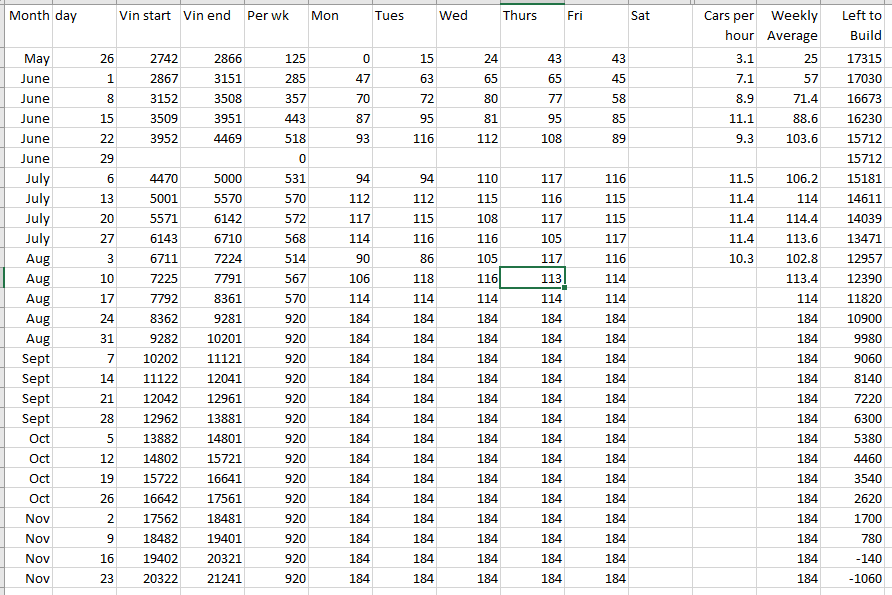Click the 'Weekly Average' header cell
Screen dimensions: 892x595
click(x=791, y=25)
